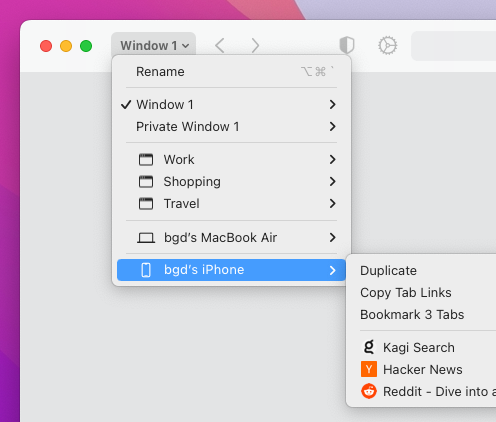This screenshot has height=422, width=496.
Task: Click the forward navigation arrow
Action: [255, 45]
